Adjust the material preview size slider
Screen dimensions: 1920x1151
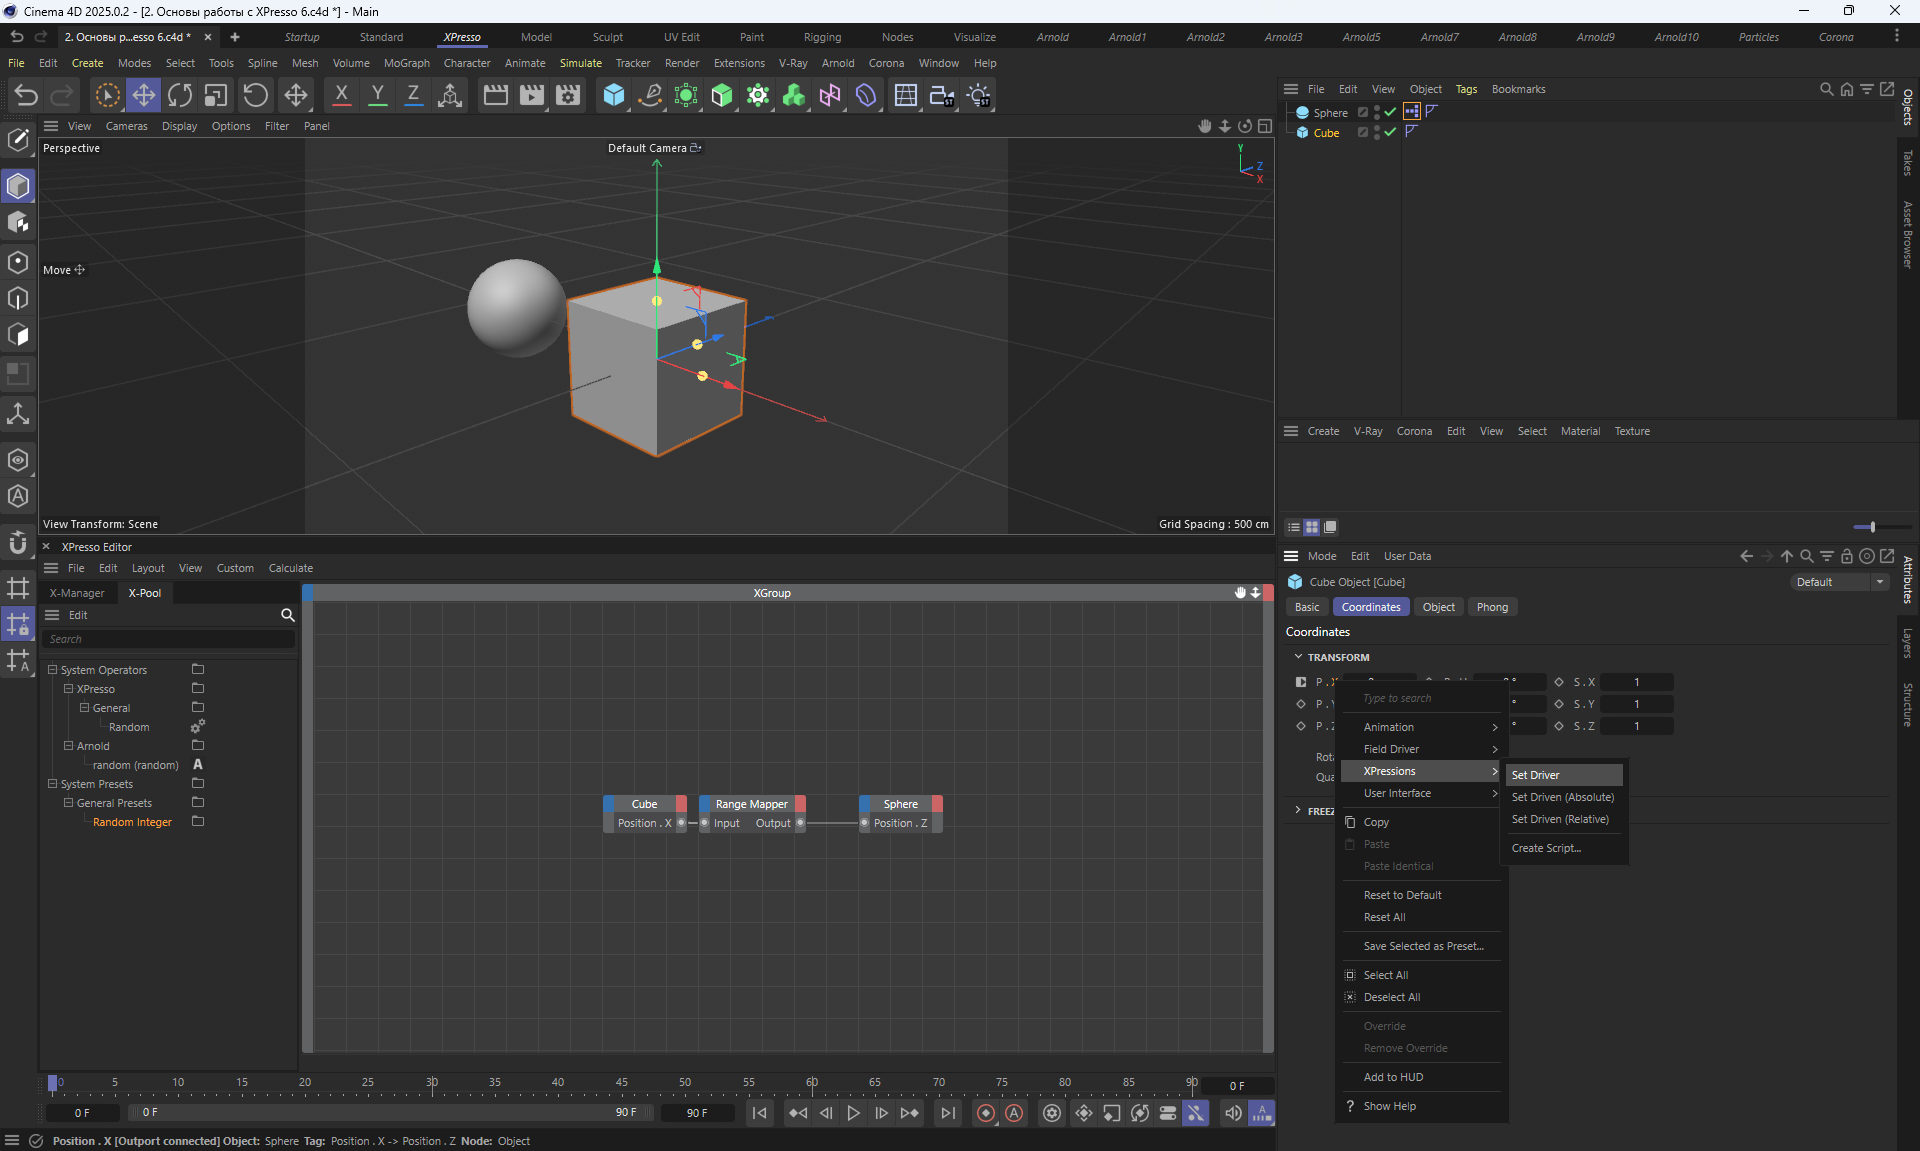tap(1871, 527)
